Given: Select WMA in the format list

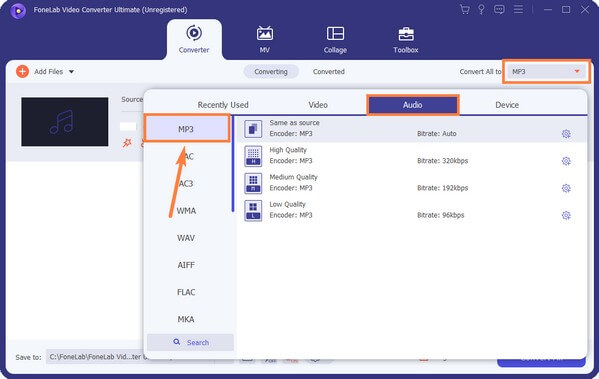Looking at the screenshot, I should [x=186, y=211].
